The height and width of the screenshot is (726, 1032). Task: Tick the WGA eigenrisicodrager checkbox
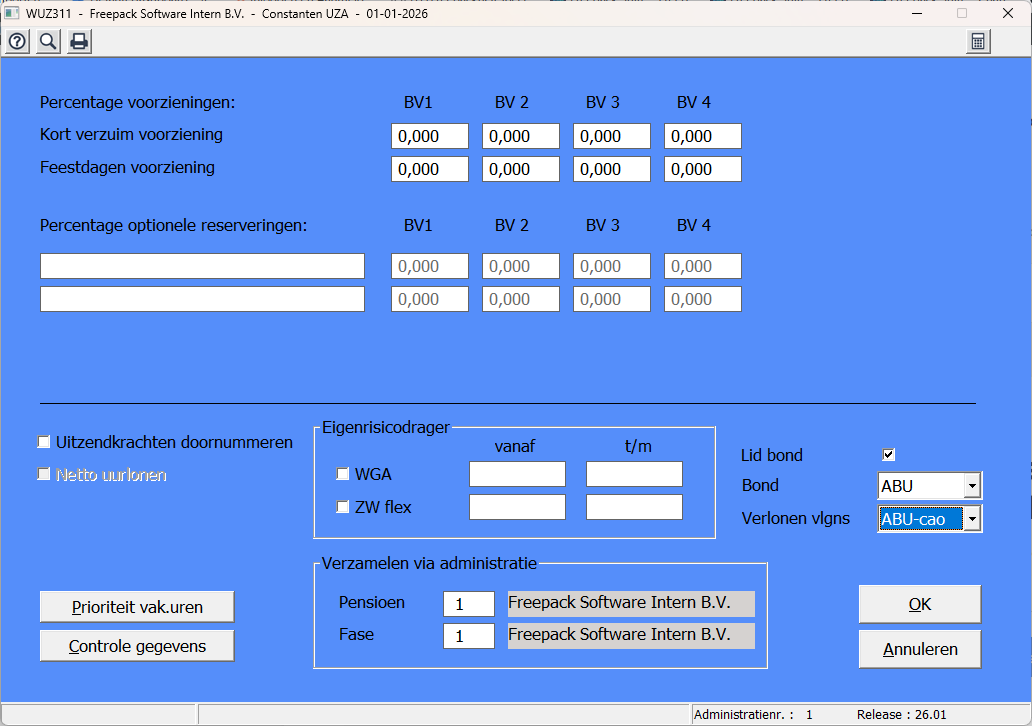(x=343, y=474)
